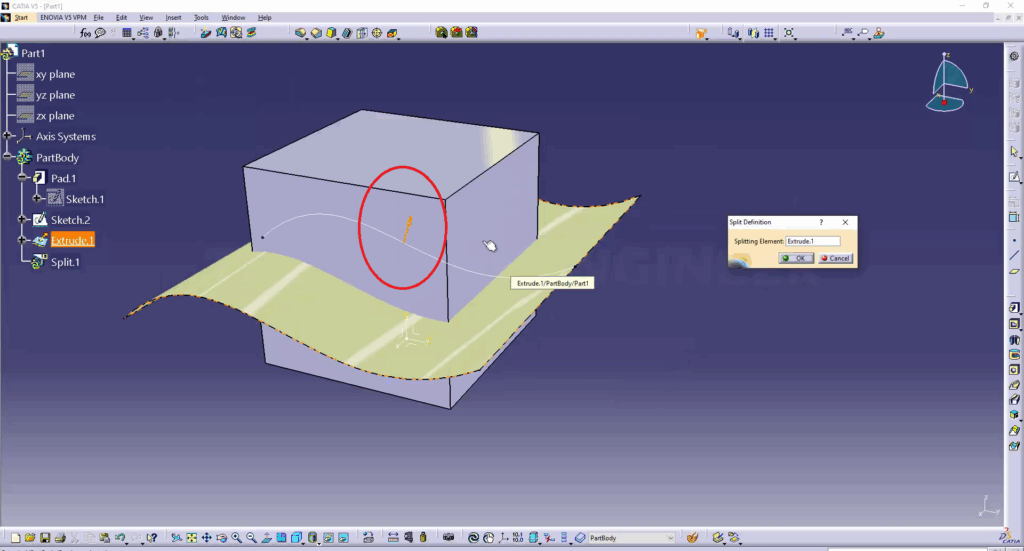Expand the Axis Systems node
Viewport: 1024px width, 551px height.
(8, 137)
